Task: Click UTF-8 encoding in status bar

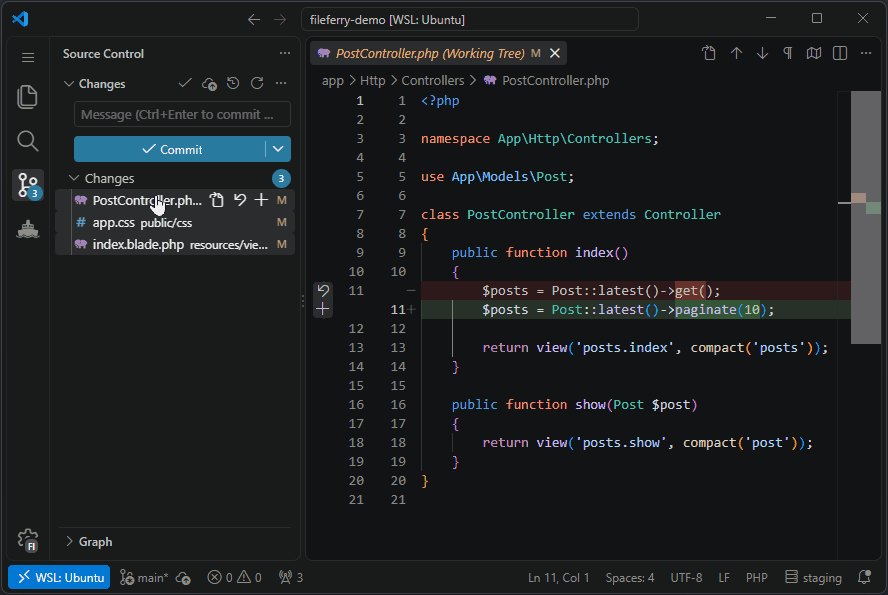Action: 686,577
